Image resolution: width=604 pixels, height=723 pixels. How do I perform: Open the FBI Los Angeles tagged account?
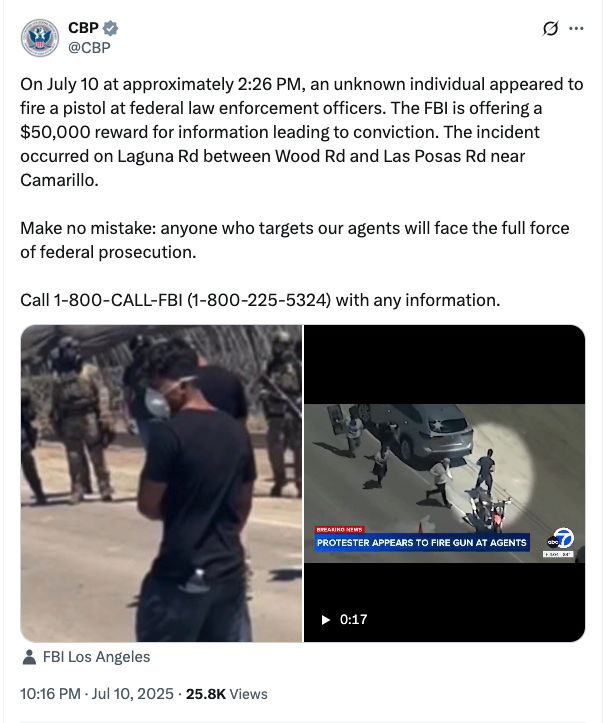[96, 657]
